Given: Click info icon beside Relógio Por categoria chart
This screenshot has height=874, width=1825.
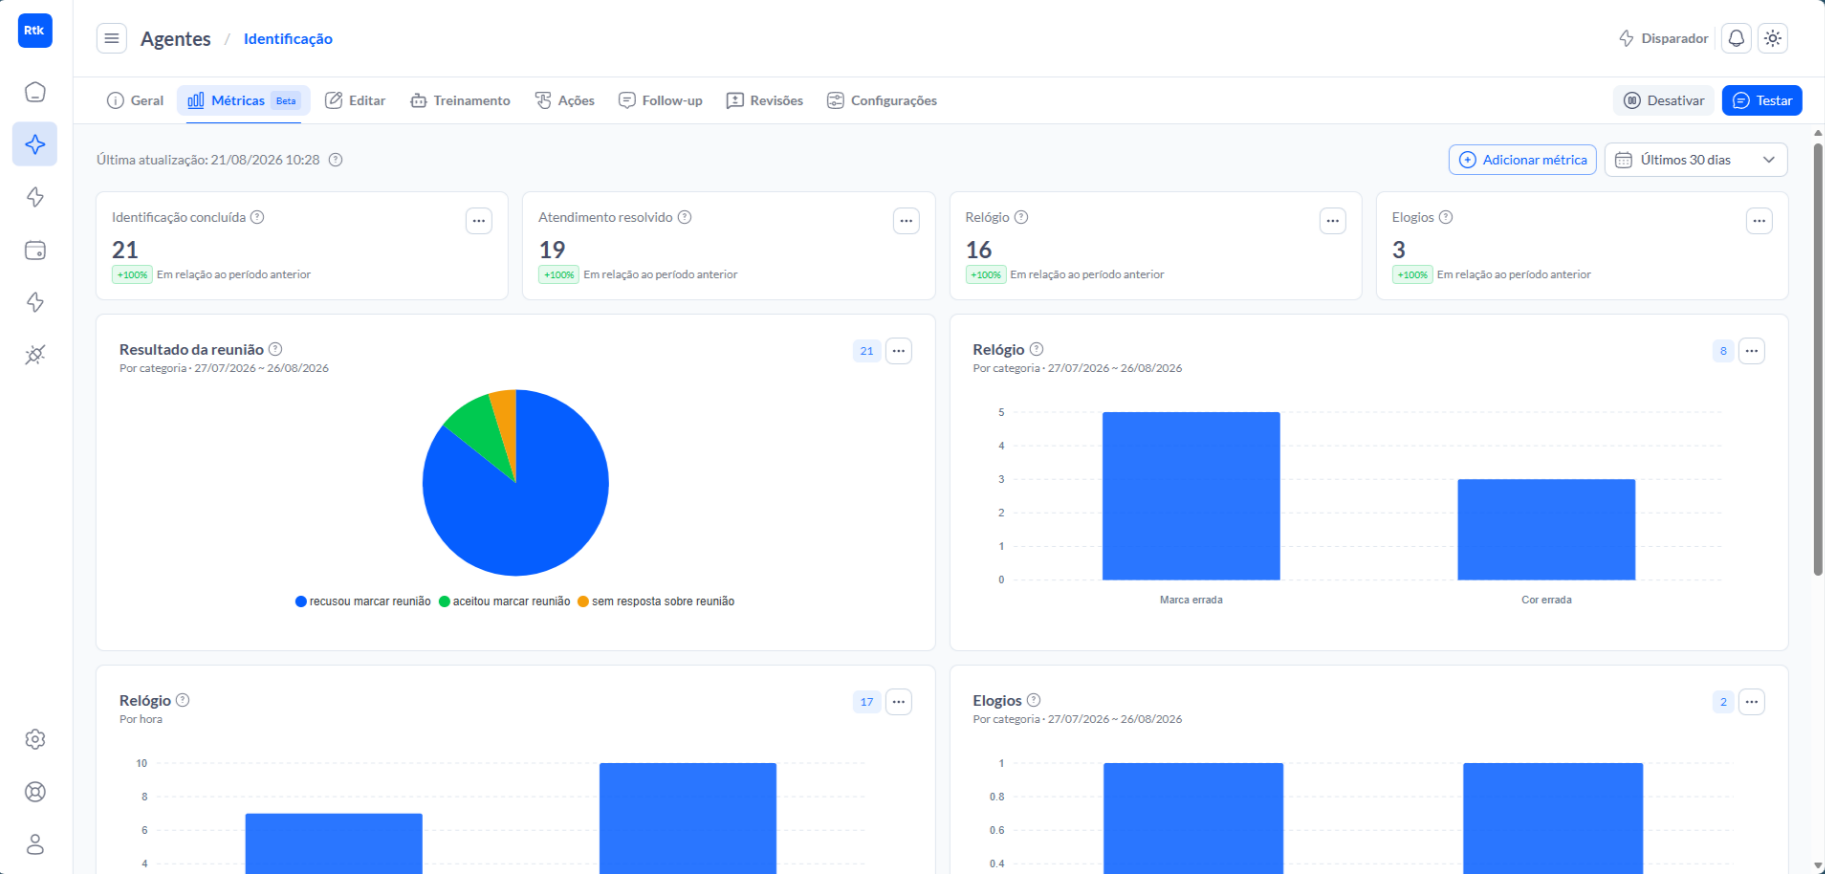Looking at the screenshot, I should pyautogui.click(x=1036, y=349).
